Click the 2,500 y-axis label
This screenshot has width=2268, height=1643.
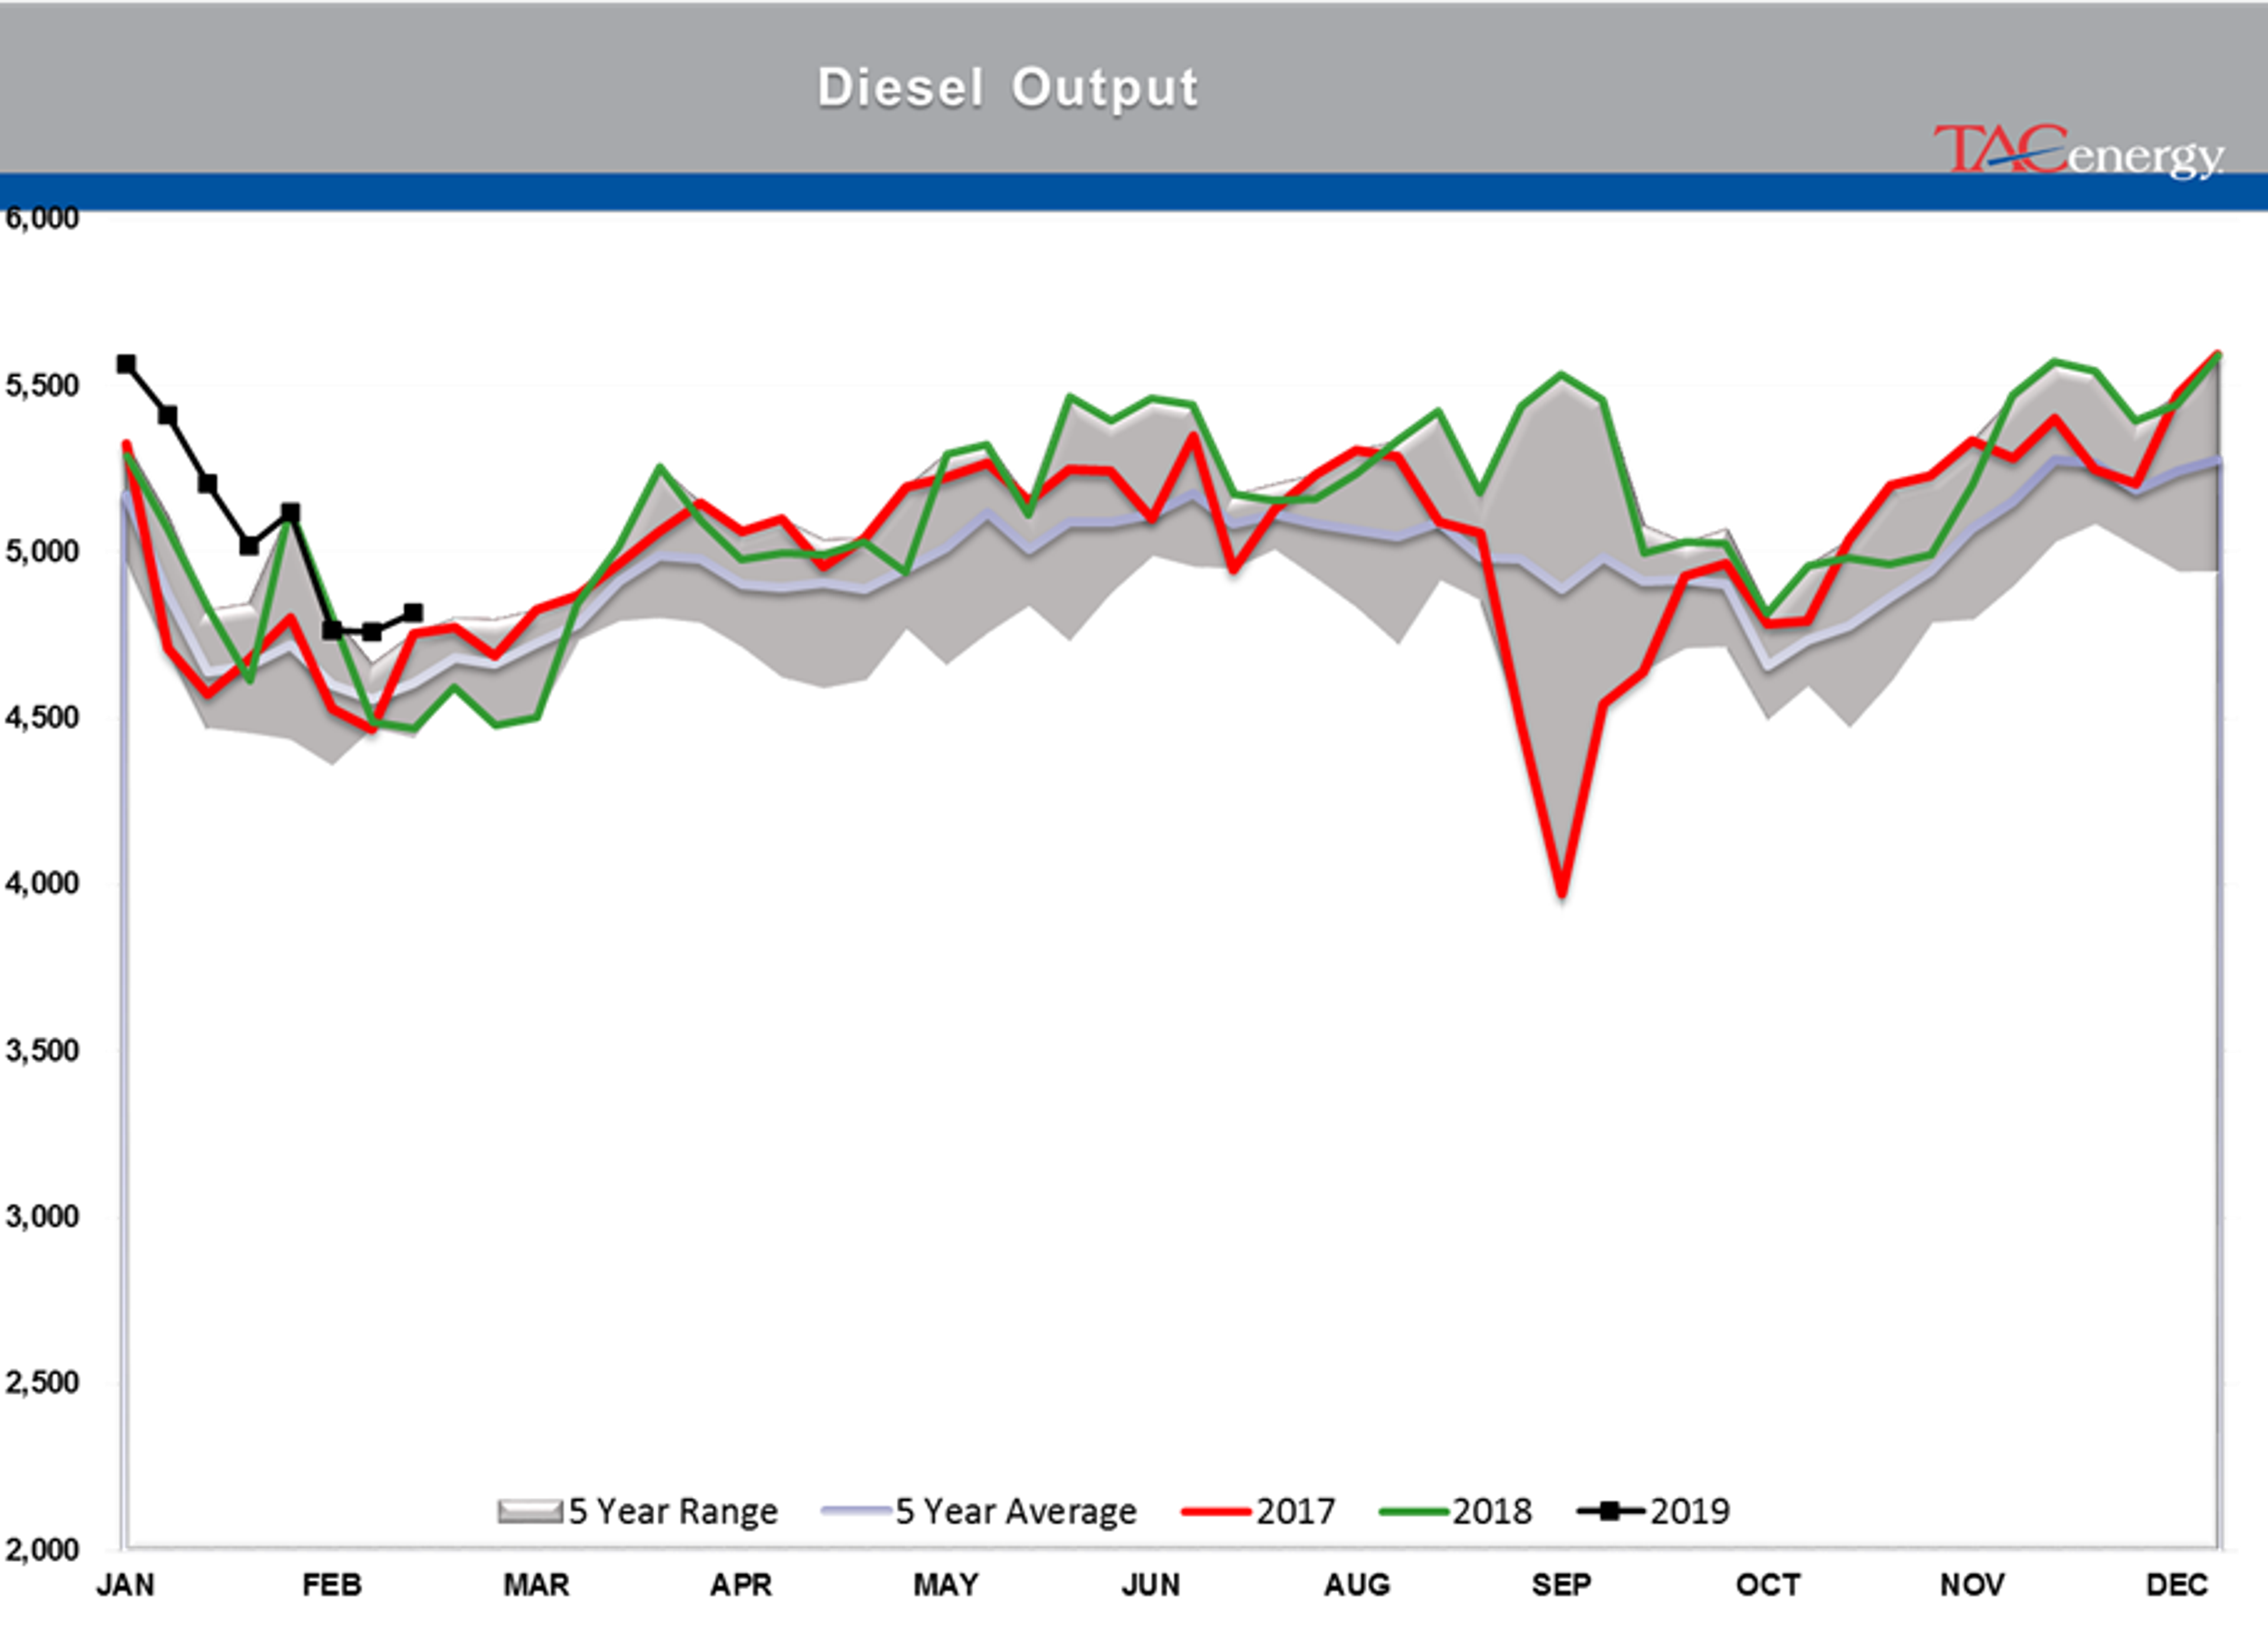[42, 1383]
